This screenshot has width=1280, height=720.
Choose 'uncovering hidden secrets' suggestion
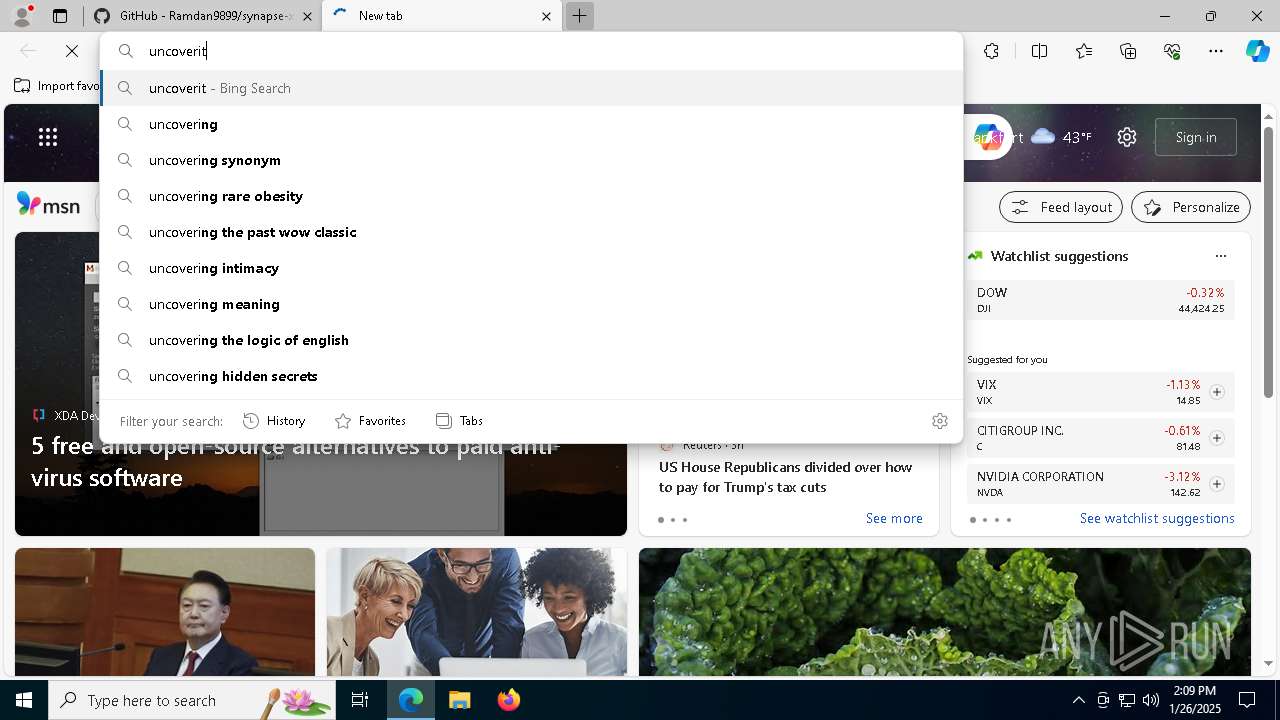click(532, 376)
